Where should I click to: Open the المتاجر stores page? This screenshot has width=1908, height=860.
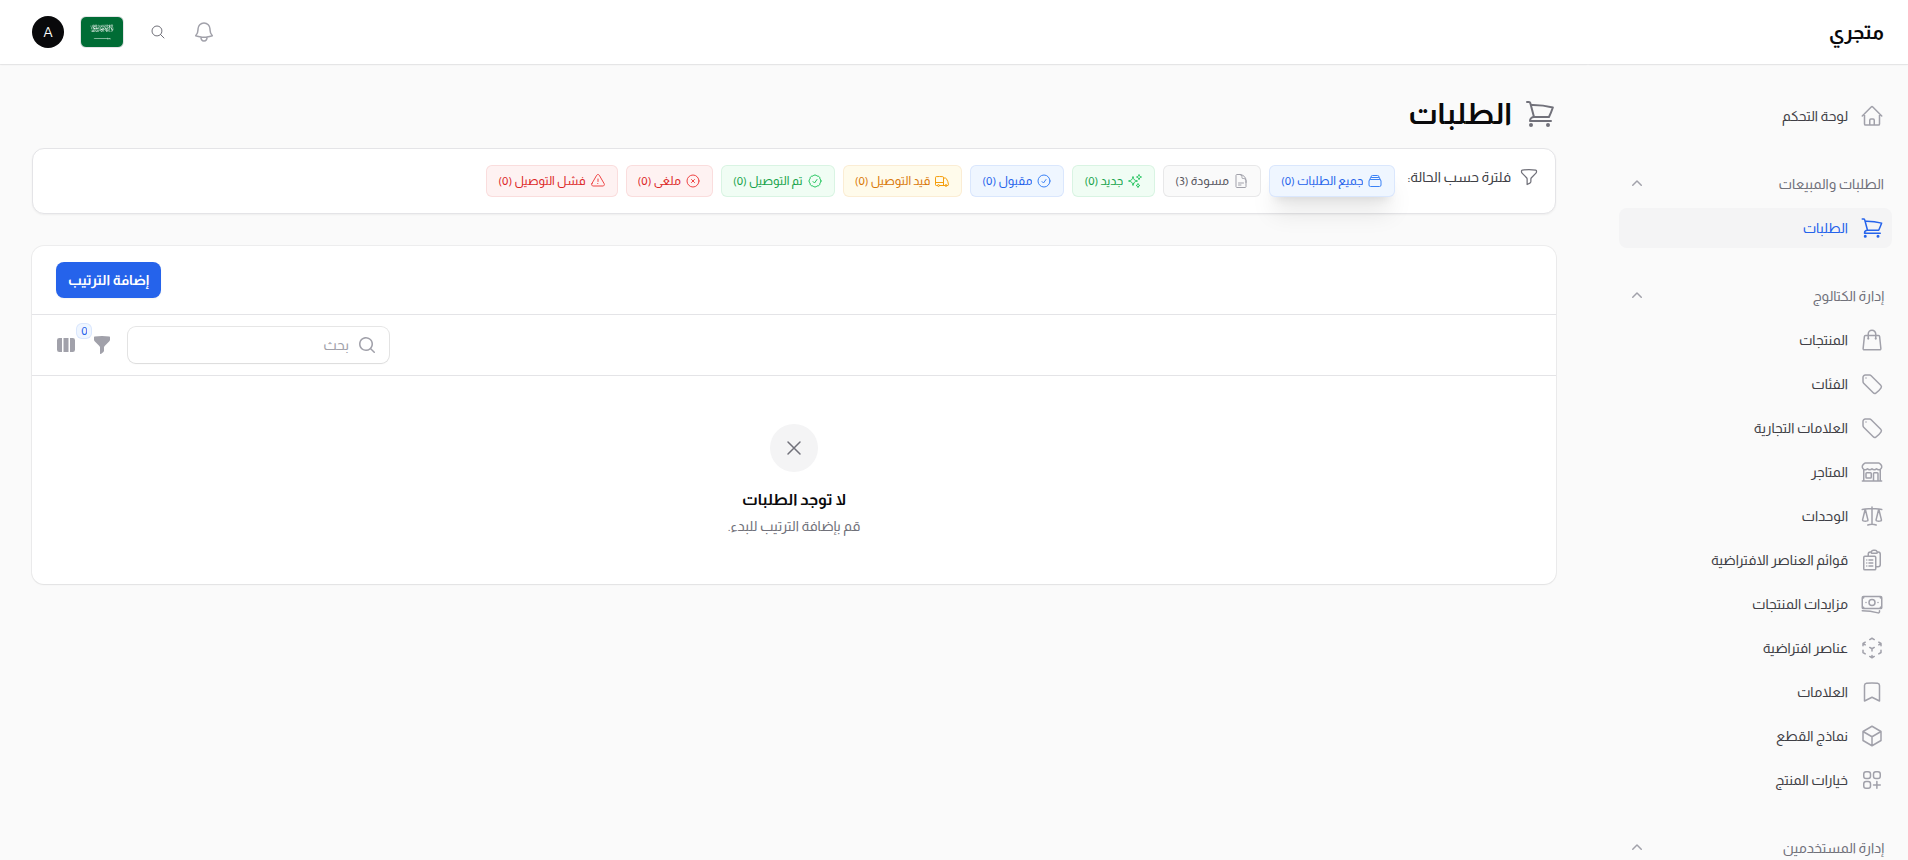(x=1844, y=473)
